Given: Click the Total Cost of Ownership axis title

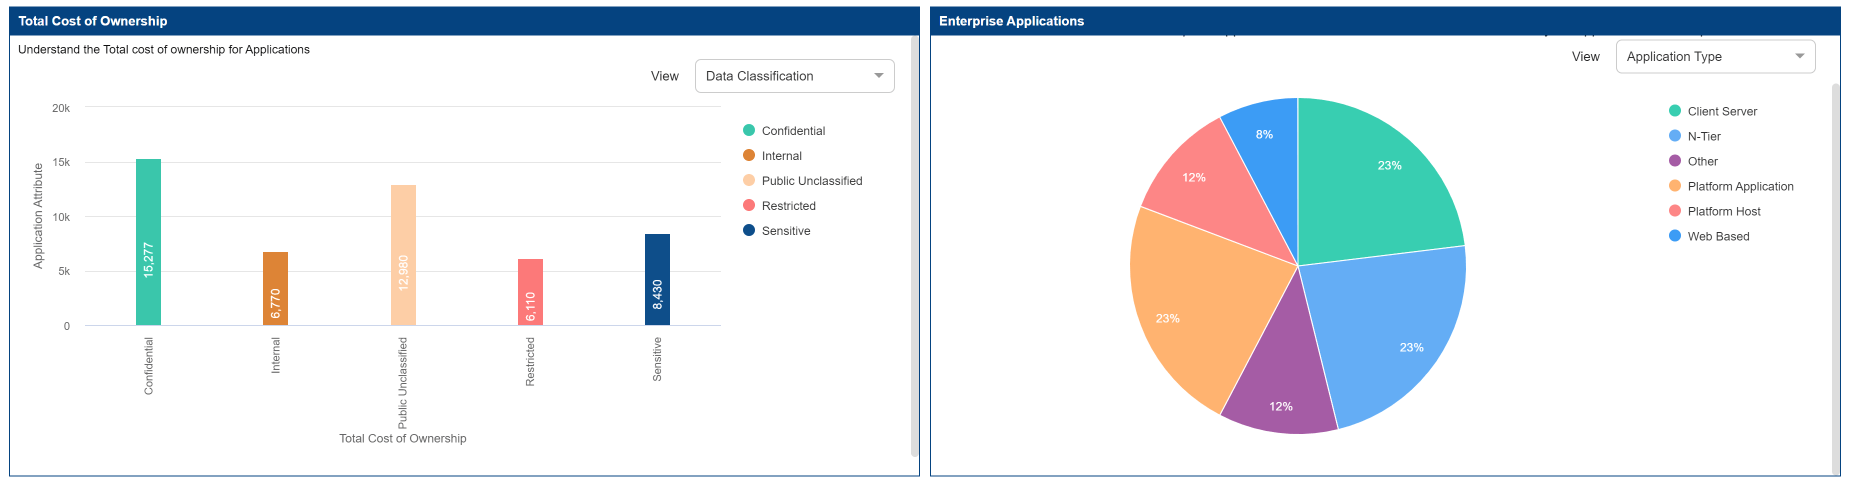Looking at the screenshot, I should pos(403,439).
